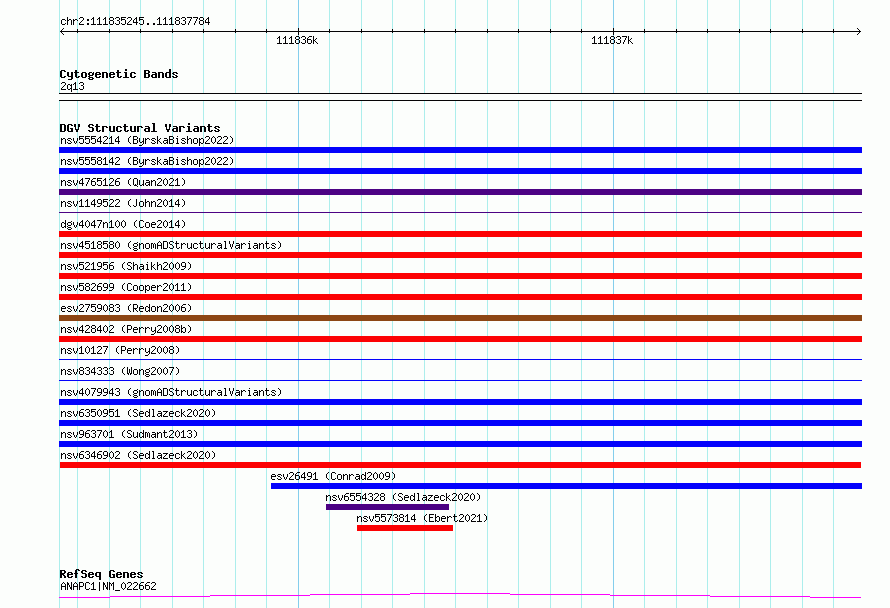Open nsv4765126 (Quan2021) variant label

coord(123,182)
